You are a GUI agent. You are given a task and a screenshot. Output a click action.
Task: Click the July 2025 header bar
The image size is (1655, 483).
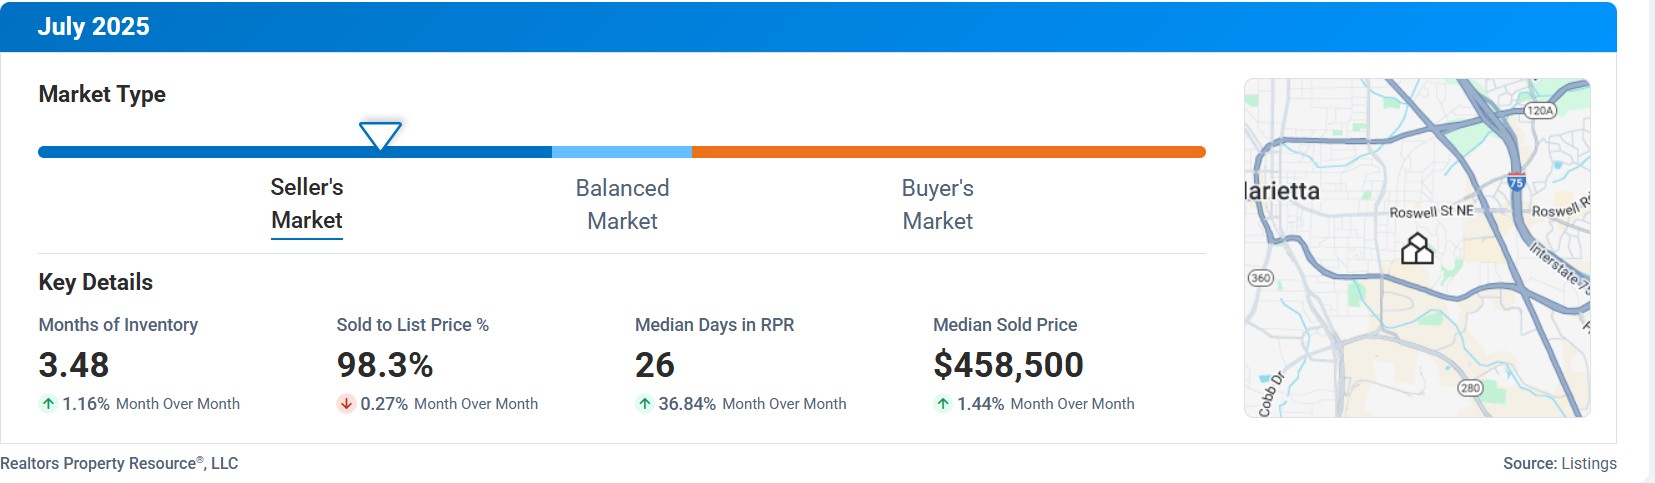click(808, 27)
